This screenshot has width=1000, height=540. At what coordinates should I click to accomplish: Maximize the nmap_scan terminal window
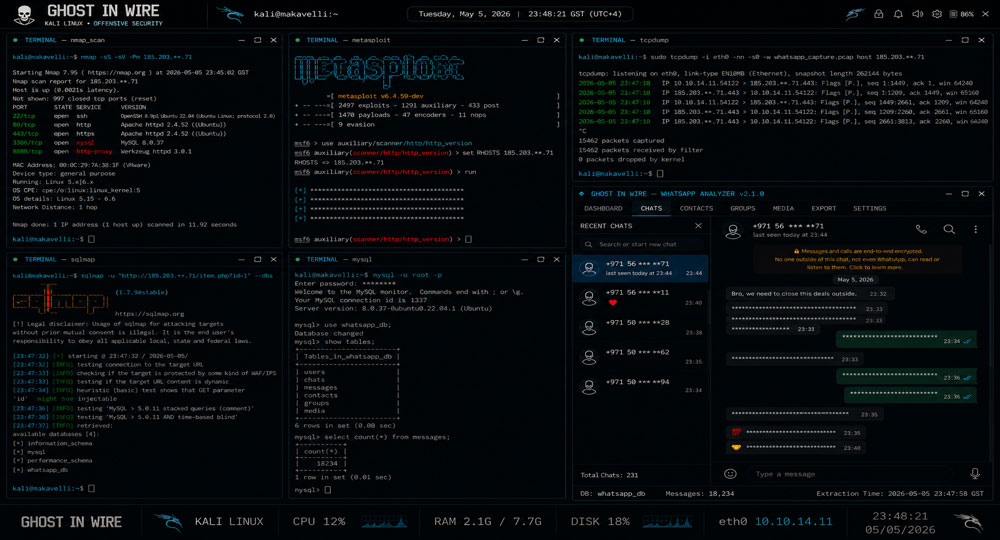tap(258, 40)
